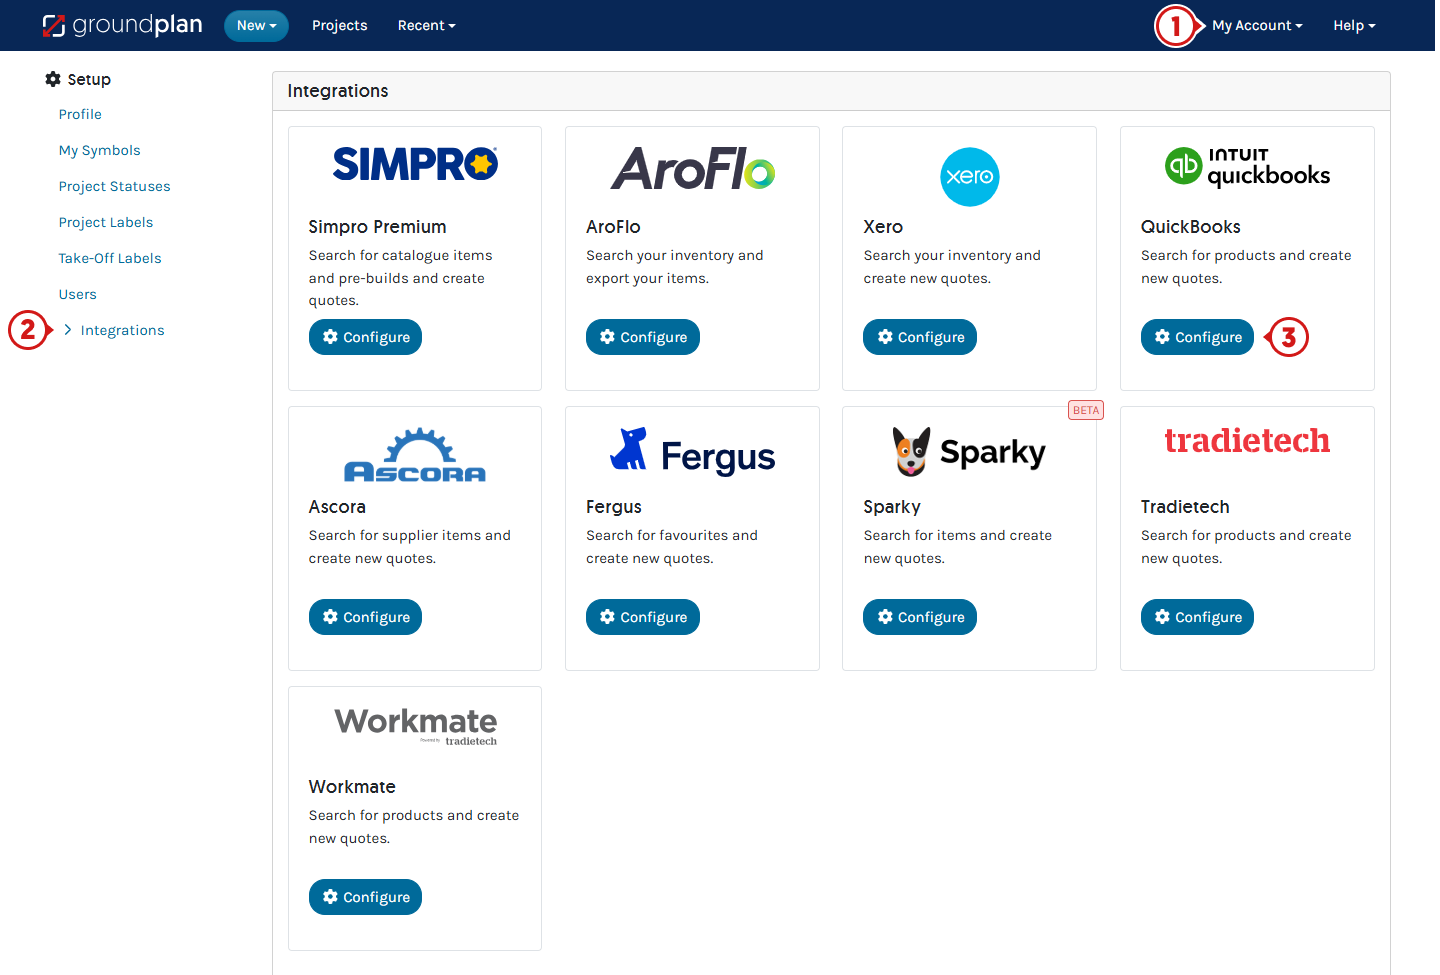Click Xero 'Search your inventory' description
The image size is (1440, 975).
pos(952,267)
